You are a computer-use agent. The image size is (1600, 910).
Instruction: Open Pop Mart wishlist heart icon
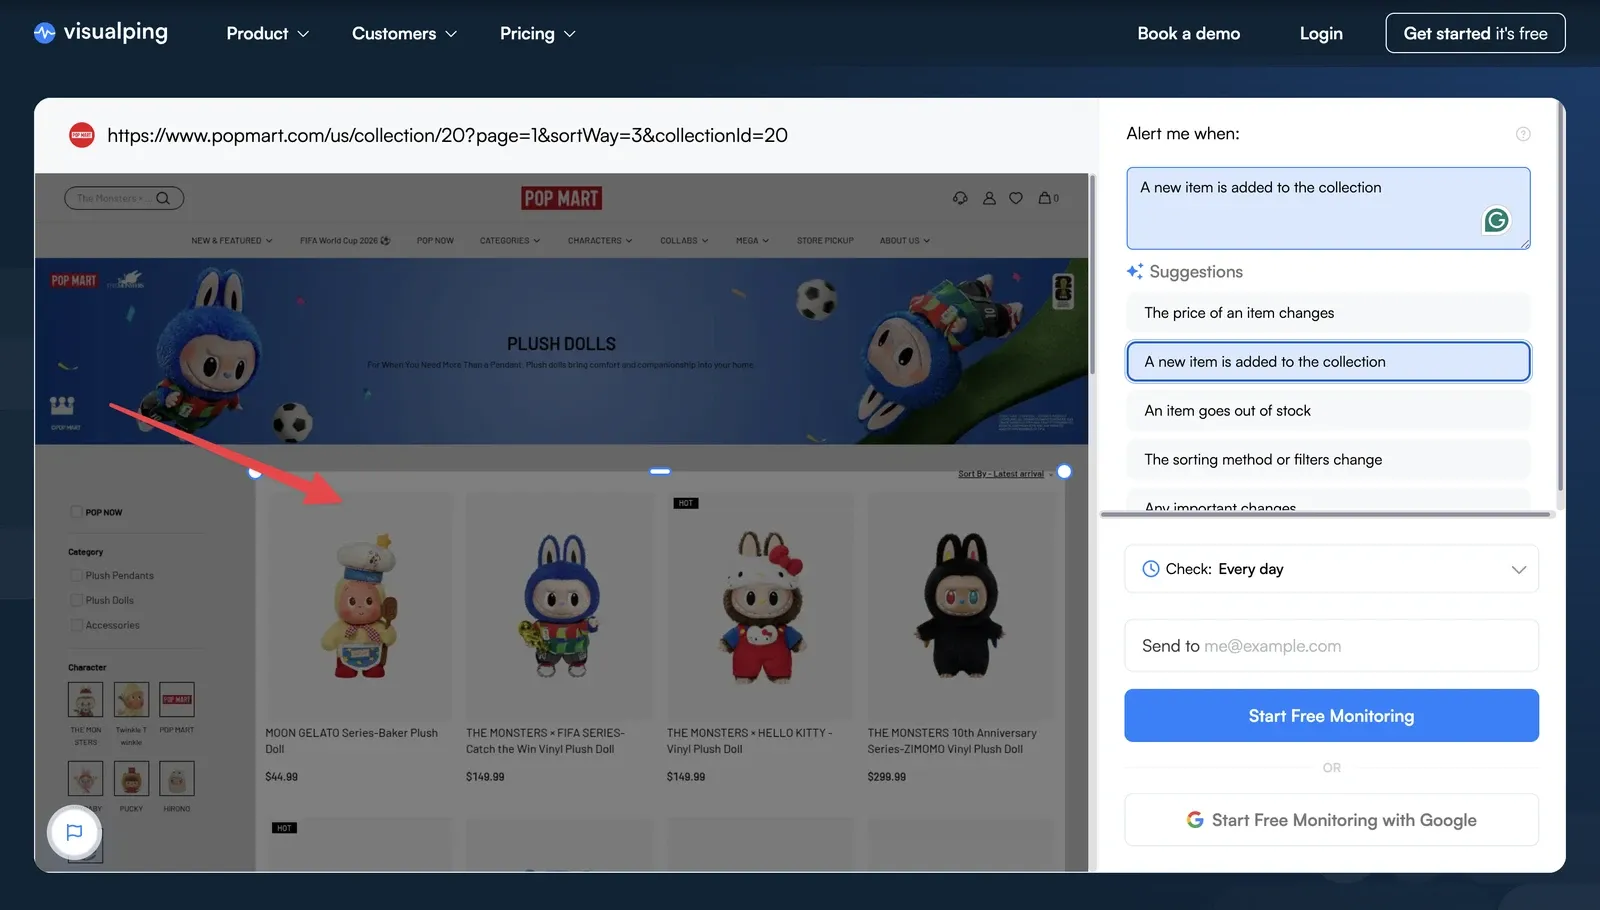[x=1016, y=198]
